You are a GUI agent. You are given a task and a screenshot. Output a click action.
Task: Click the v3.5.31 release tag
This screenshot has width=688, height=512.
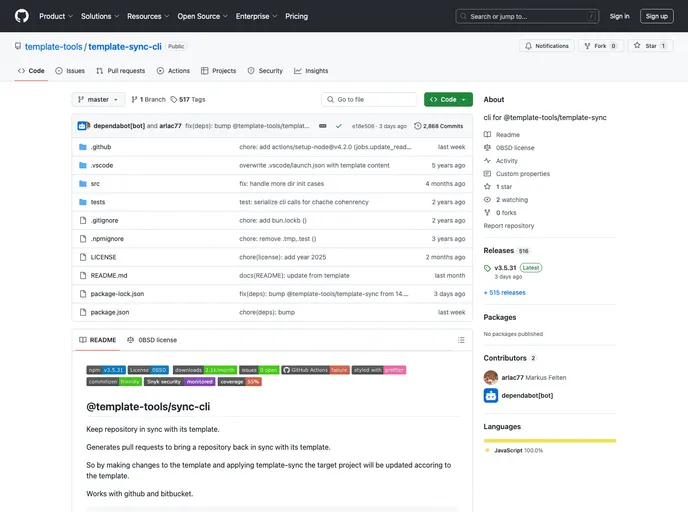pos(505,268)
